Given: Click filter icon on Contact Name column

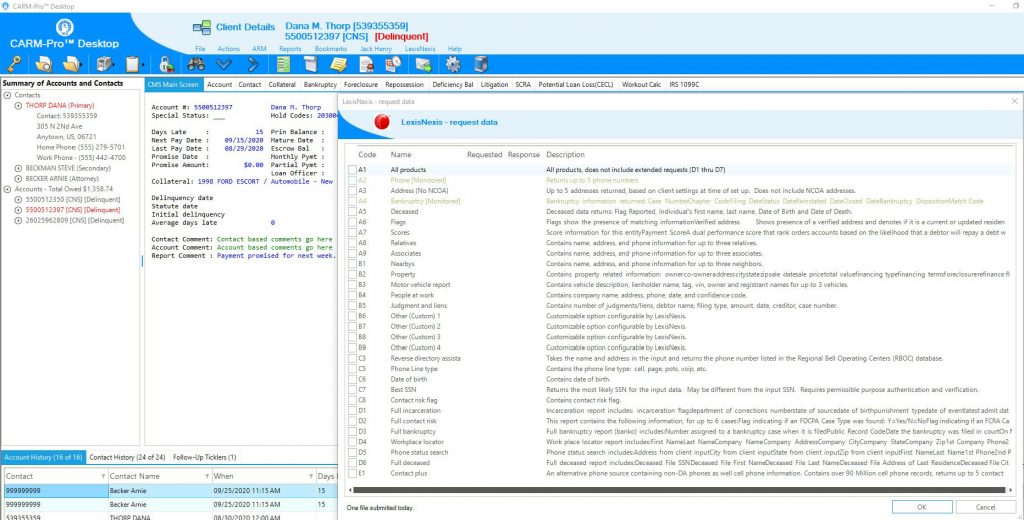Looking at the screenshot, I should click(207, 476).
